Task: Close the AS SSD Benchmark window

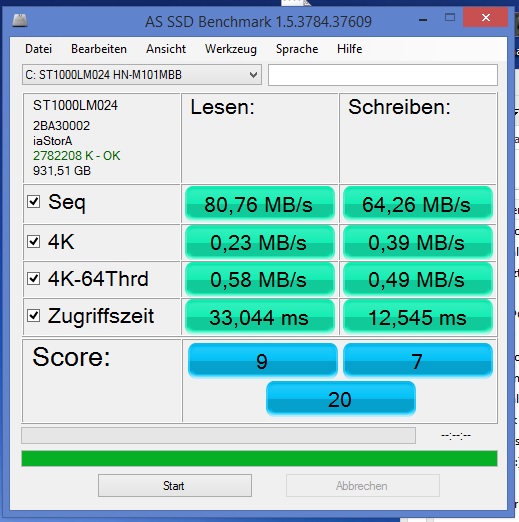Action: coord(486,17)
